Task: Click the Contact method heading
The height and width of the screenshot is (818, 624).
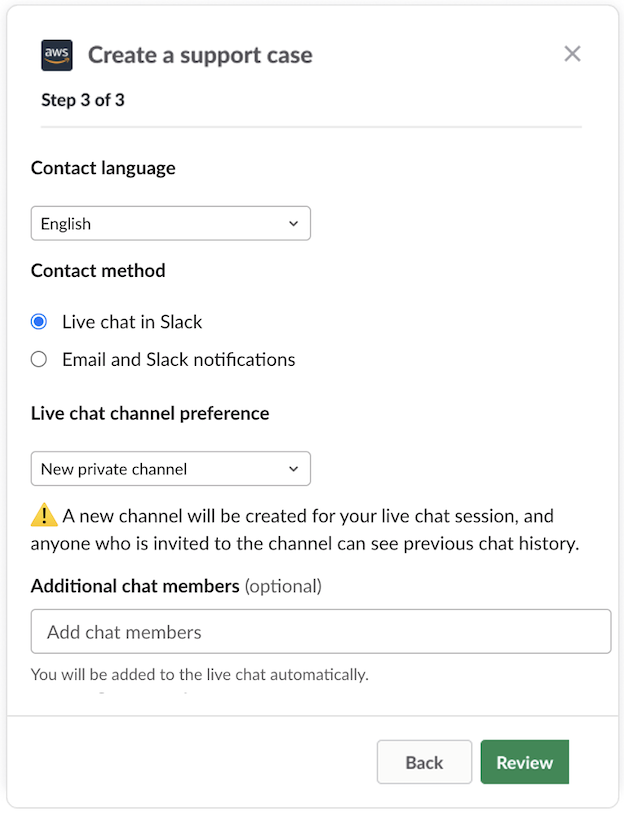Action: tap(98, 270)
